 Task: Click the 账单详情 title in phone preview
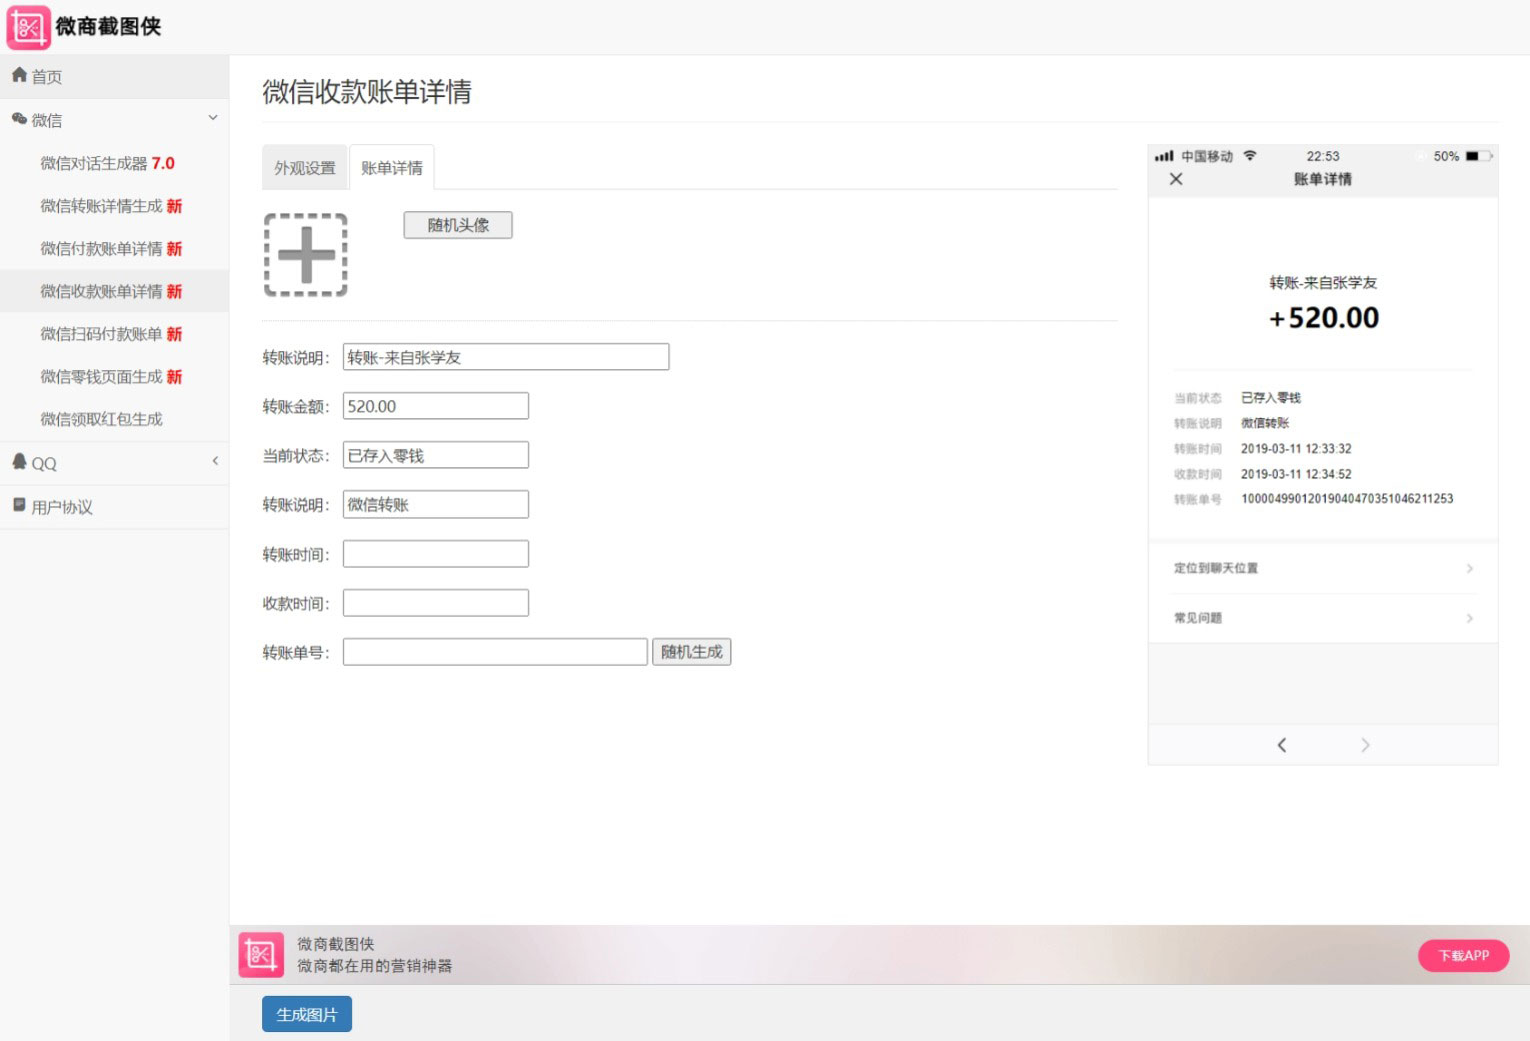pos(1323,179)
